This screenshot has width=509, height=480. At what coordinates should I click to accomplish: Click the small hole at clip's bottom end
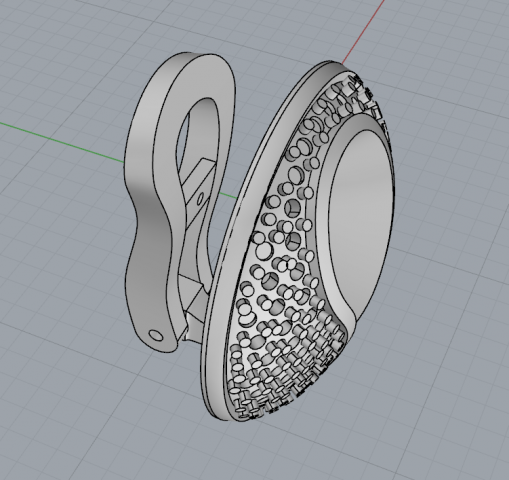155,335
